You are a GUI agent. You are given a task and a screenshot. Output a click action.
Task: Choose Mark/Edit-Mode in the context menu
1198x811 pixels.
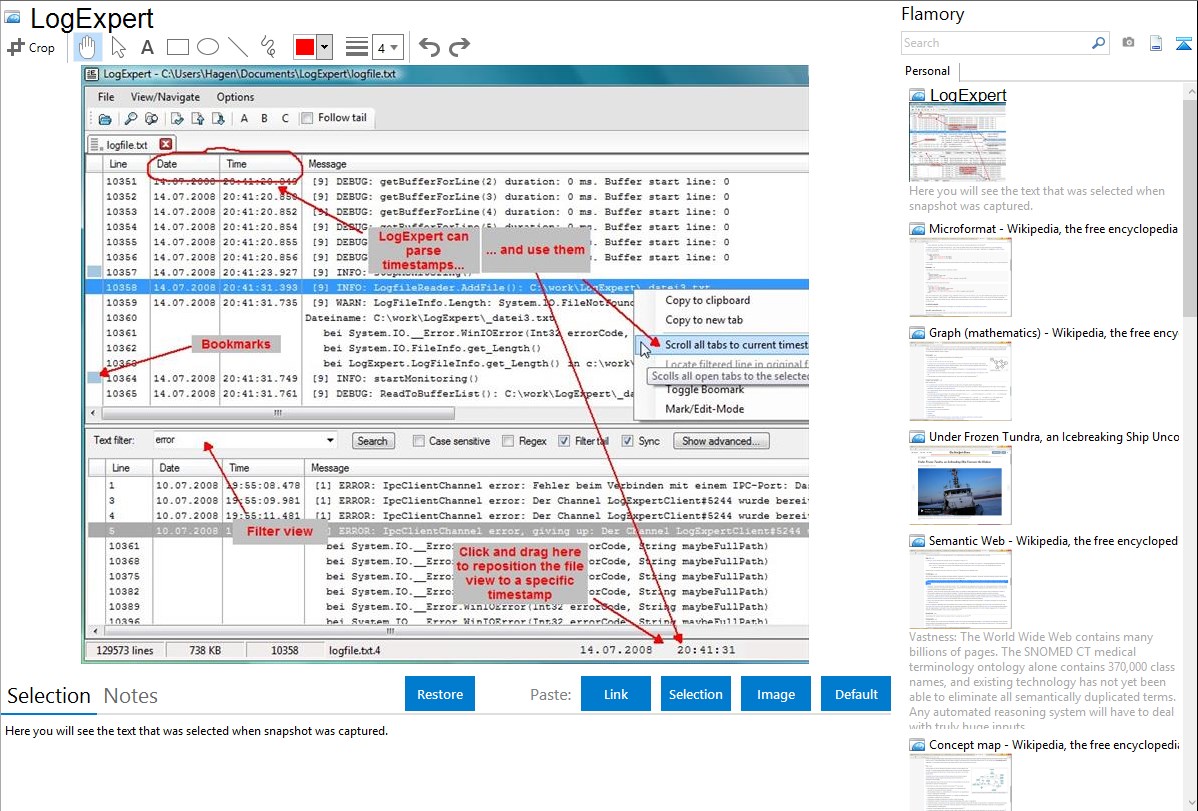[x=704, y=409]
